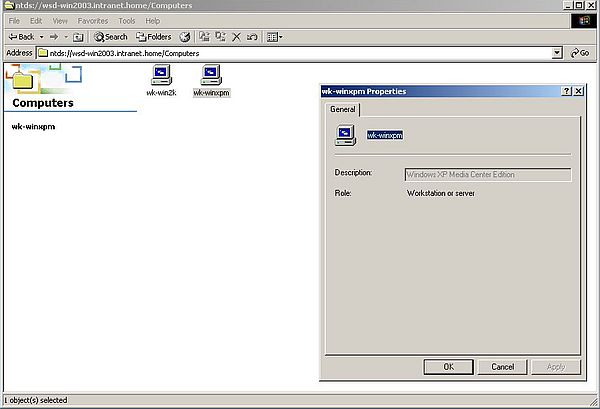
Task: Click the wk-winxpm label under its icon
Action: pyautogui.click(x=212, y=93)
